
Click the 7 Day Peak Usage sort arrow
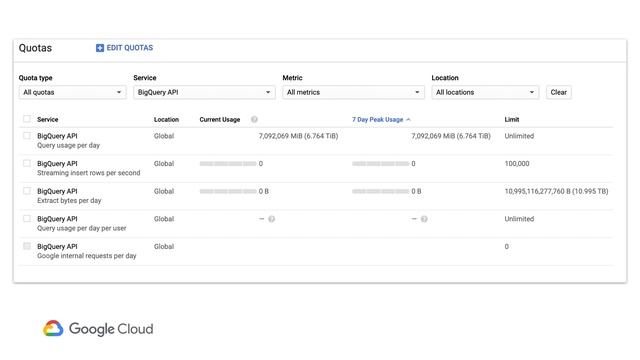[x=409, y=120]
